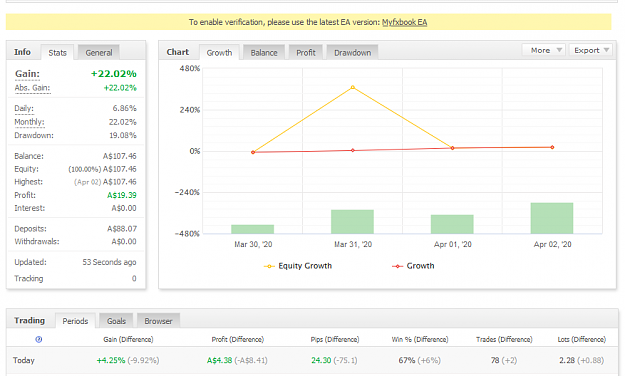Image resolution: width=625 pixels, height=376 pixels.
Task: Click the Apr 02 growth data point
Action: click(x=552, y=148)
